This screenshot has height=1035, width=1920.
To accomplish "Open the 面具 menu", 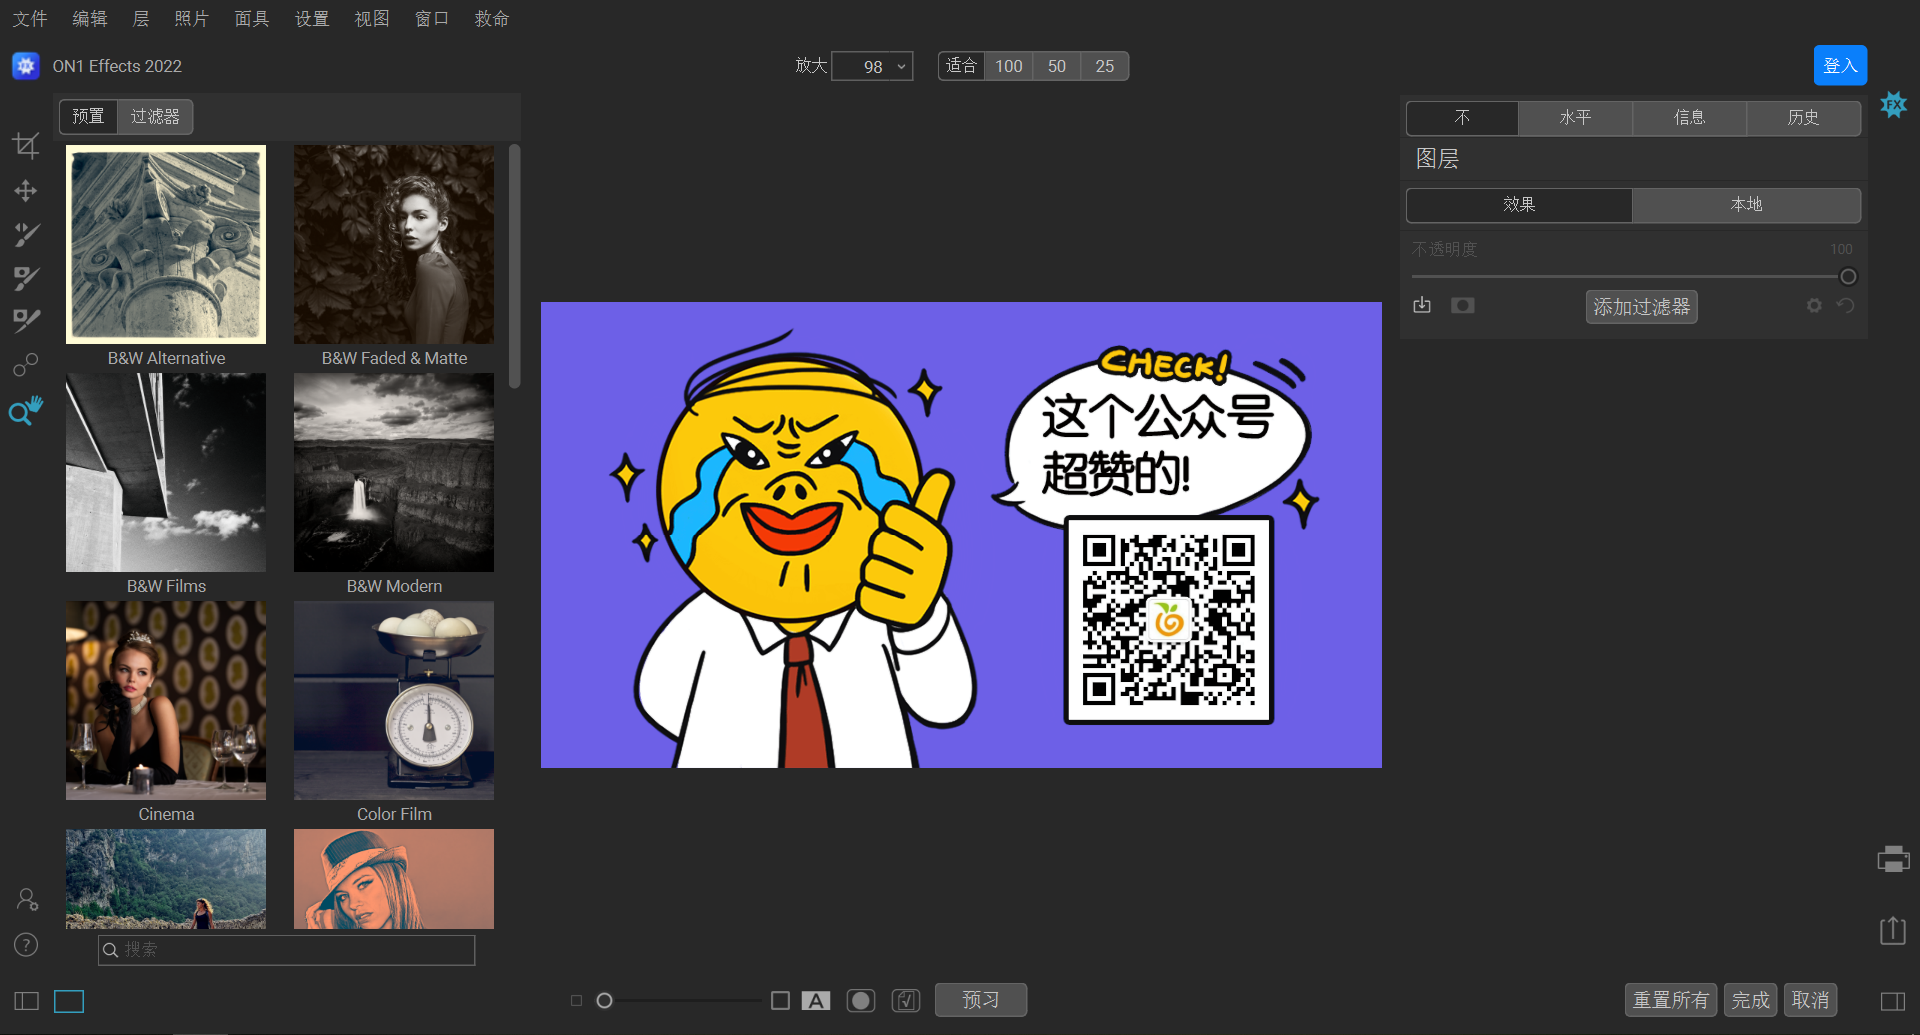I will click(x=252, y=19).
